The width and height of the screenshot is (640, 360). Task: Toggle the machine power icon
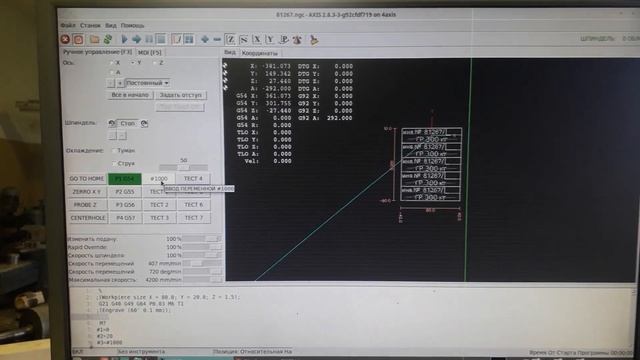pyautogui.click(x=78, y=39)
